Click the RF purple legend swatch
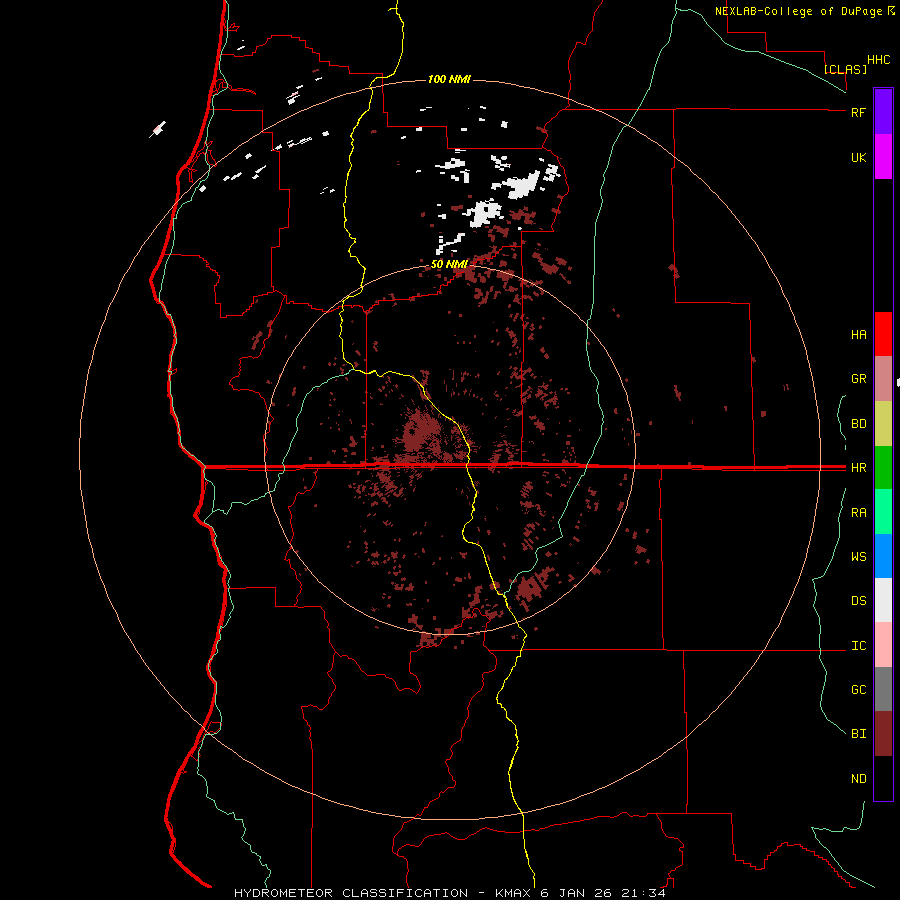 [x=883, y=112]
